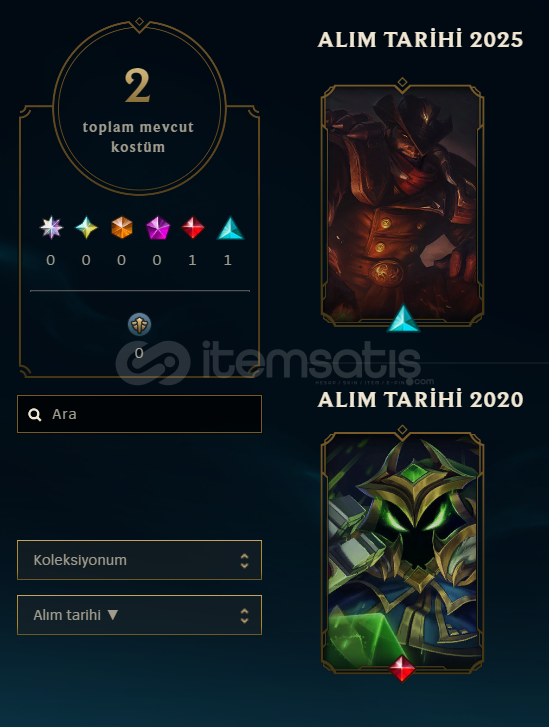Select the purple Legendary rarity gem icon
The image size is (549, 727).
tap(158, 228)
